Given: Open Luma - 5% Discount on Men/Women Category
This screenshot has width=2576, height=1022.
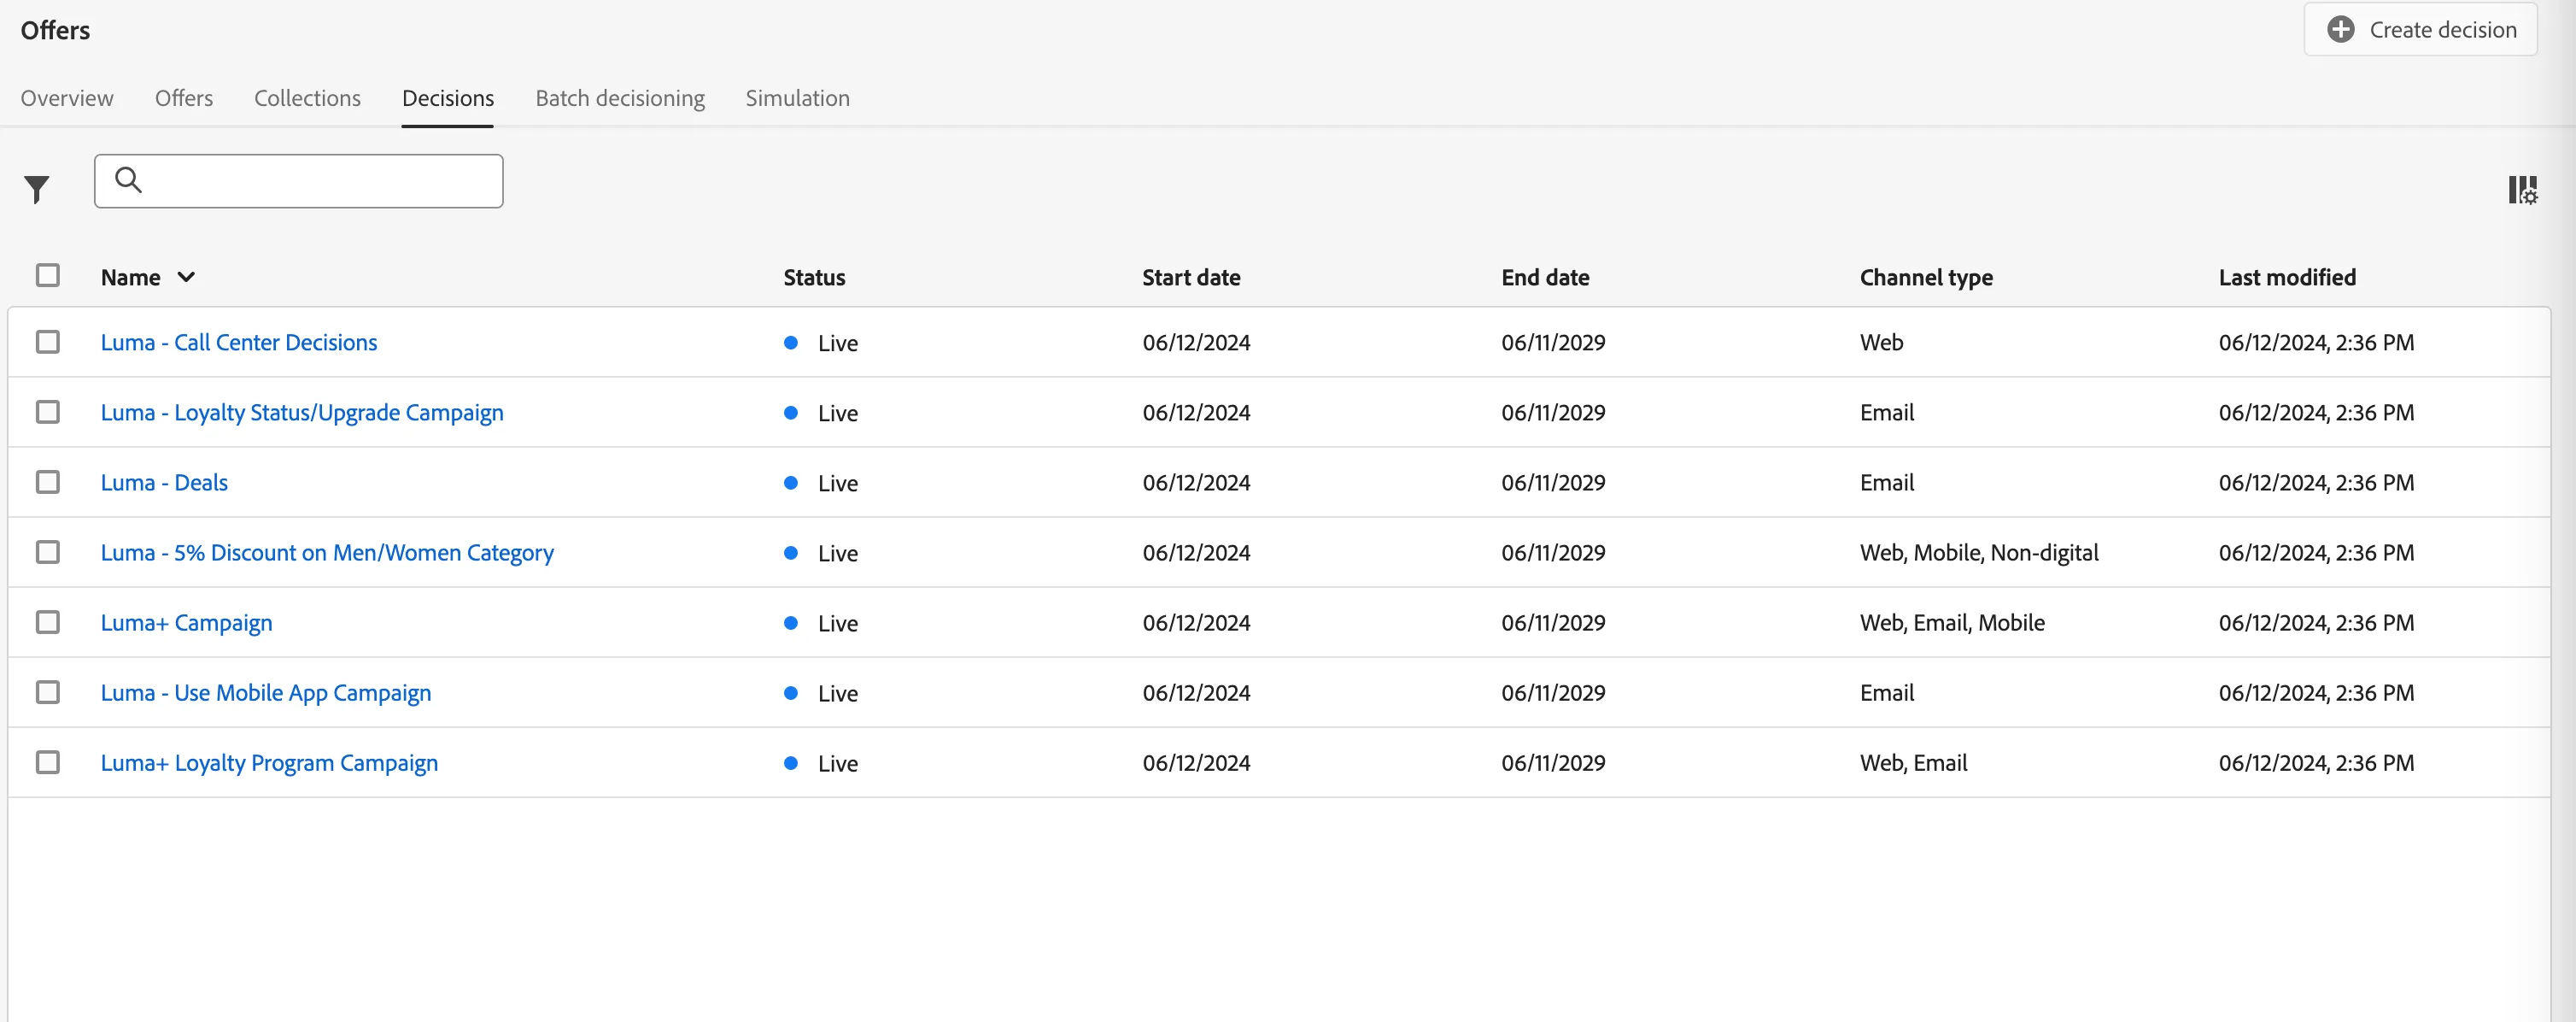Looking at the screenshot, I should click(327, 552).
